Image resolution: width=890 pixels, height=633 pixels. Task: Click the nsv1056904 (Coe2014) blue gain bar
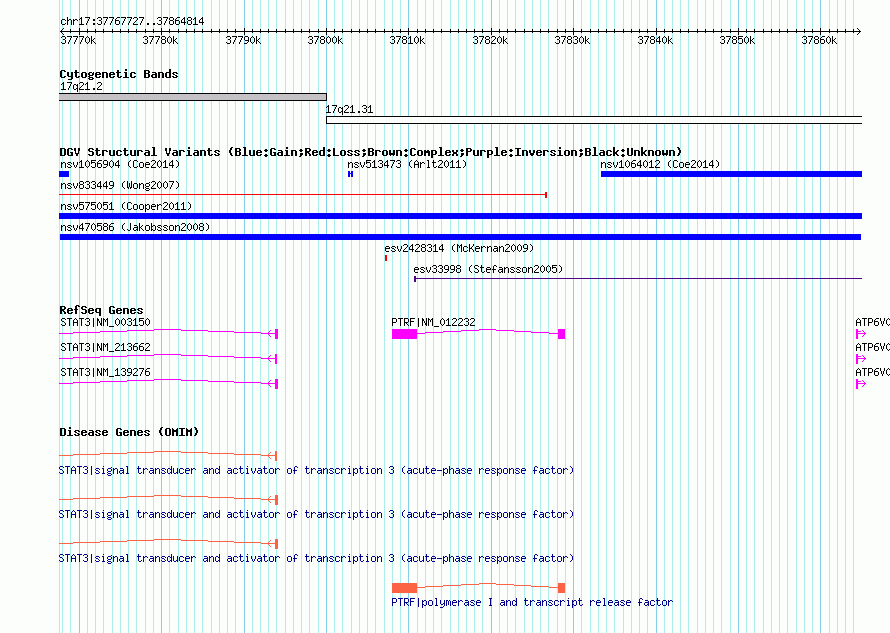[64, 174]
